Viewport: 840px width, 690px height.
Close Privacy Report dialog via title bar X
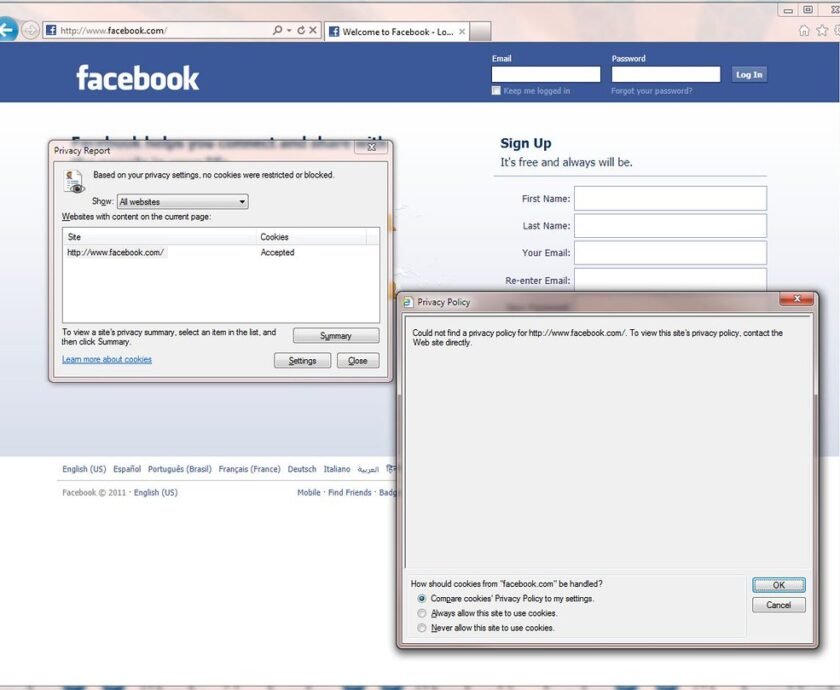(371, 147)
